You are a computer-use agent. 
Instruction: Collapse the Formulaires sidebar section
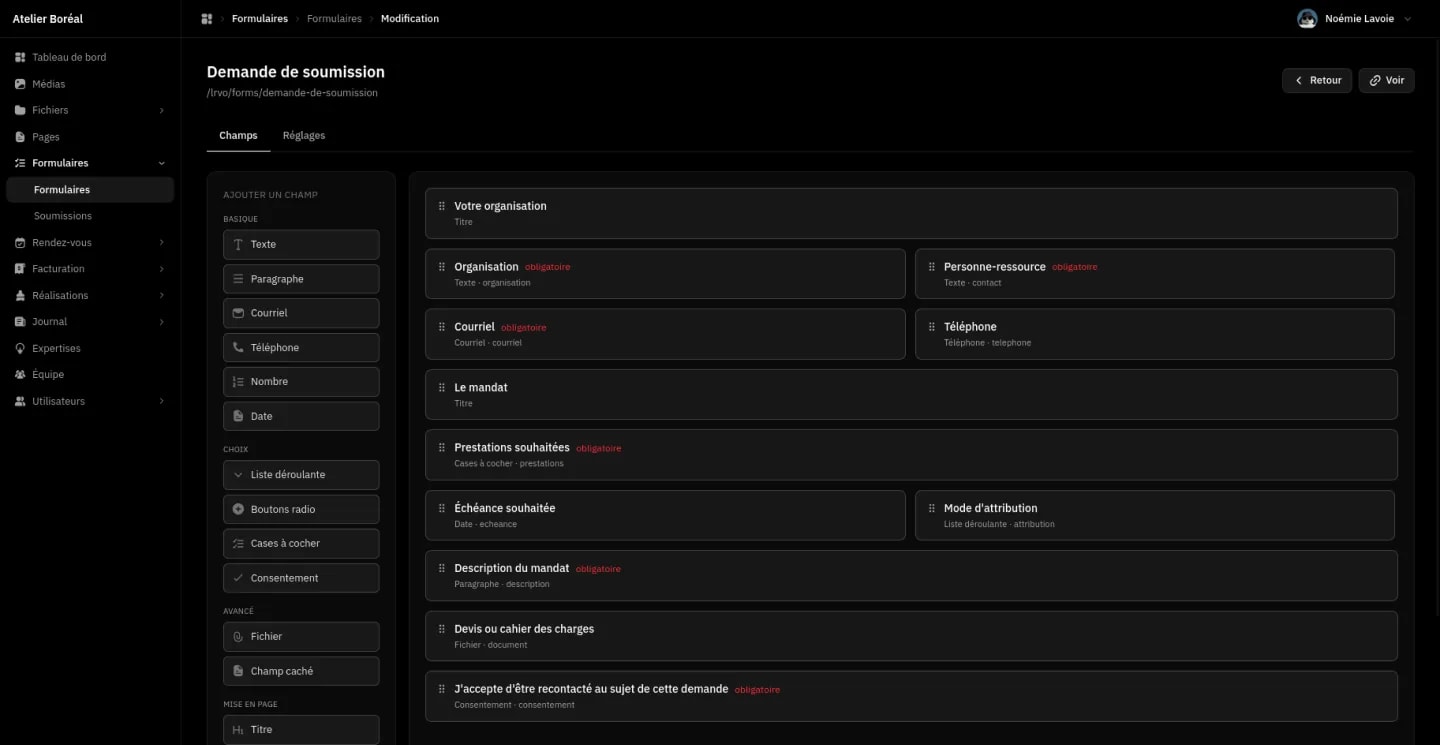[162, 163]
